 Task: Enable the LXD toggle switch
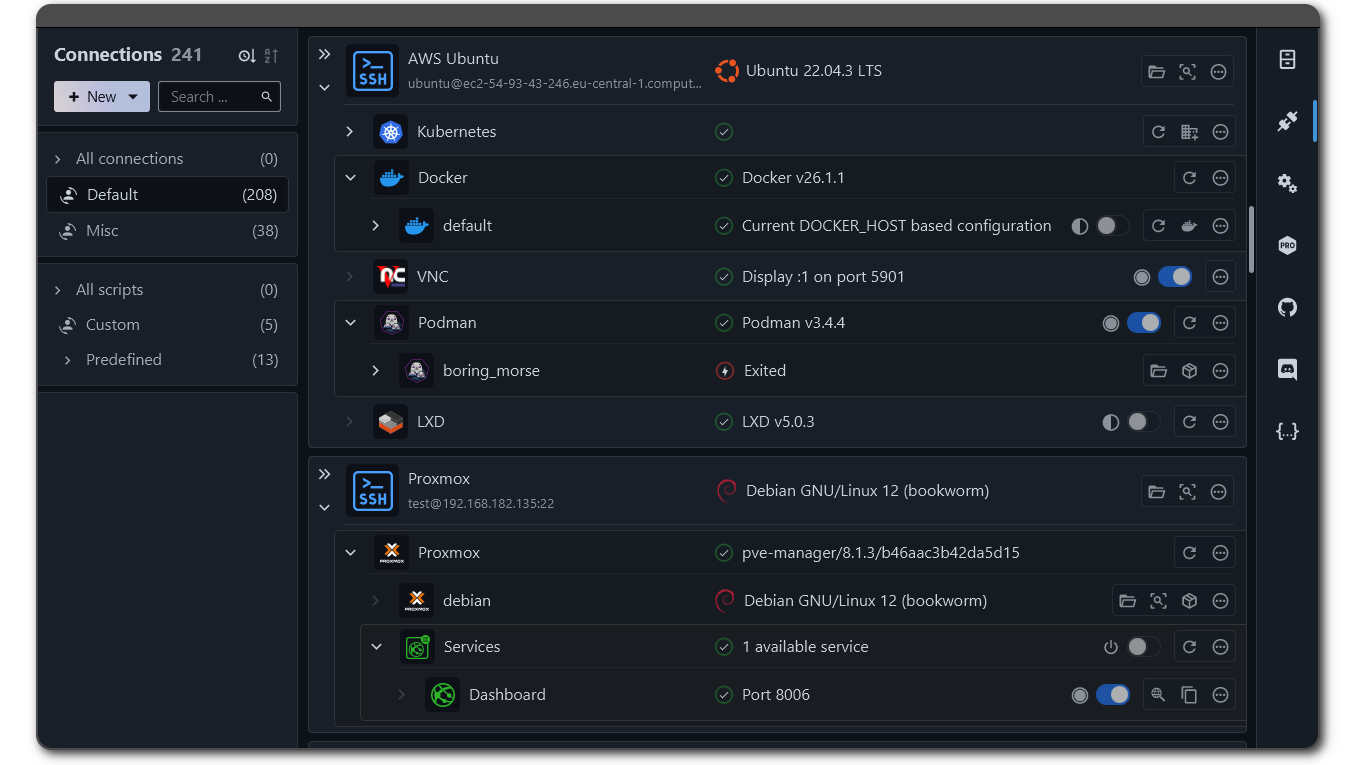point(1143,422)
